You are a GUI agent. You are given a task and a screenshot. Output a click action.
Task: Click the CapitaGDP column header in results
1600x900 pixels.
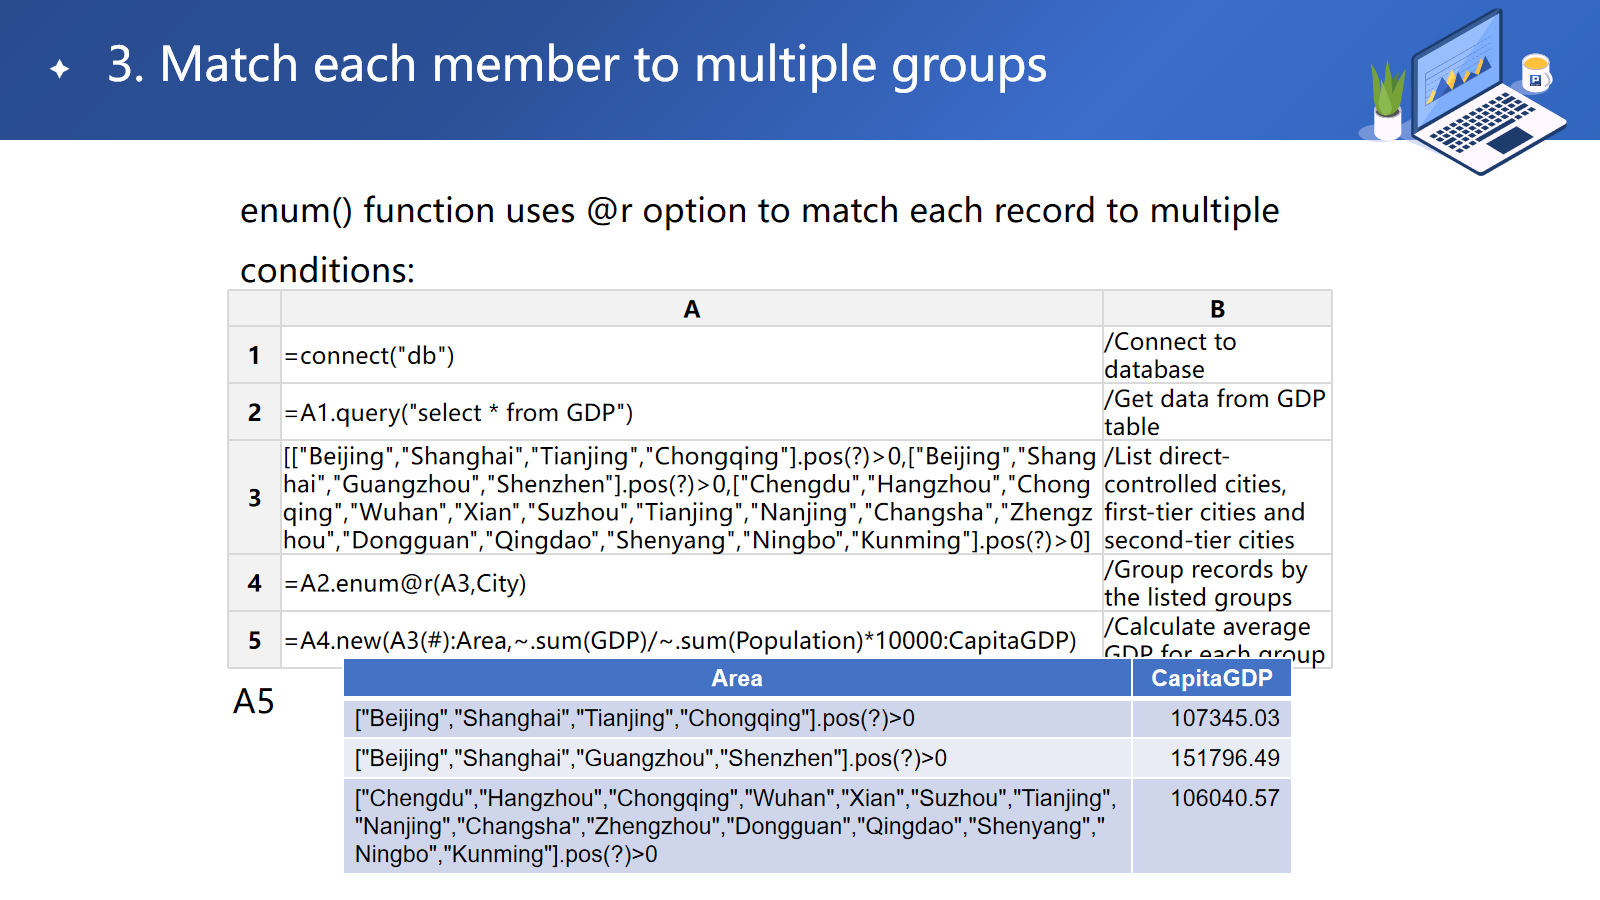[x=1211, y=678]
